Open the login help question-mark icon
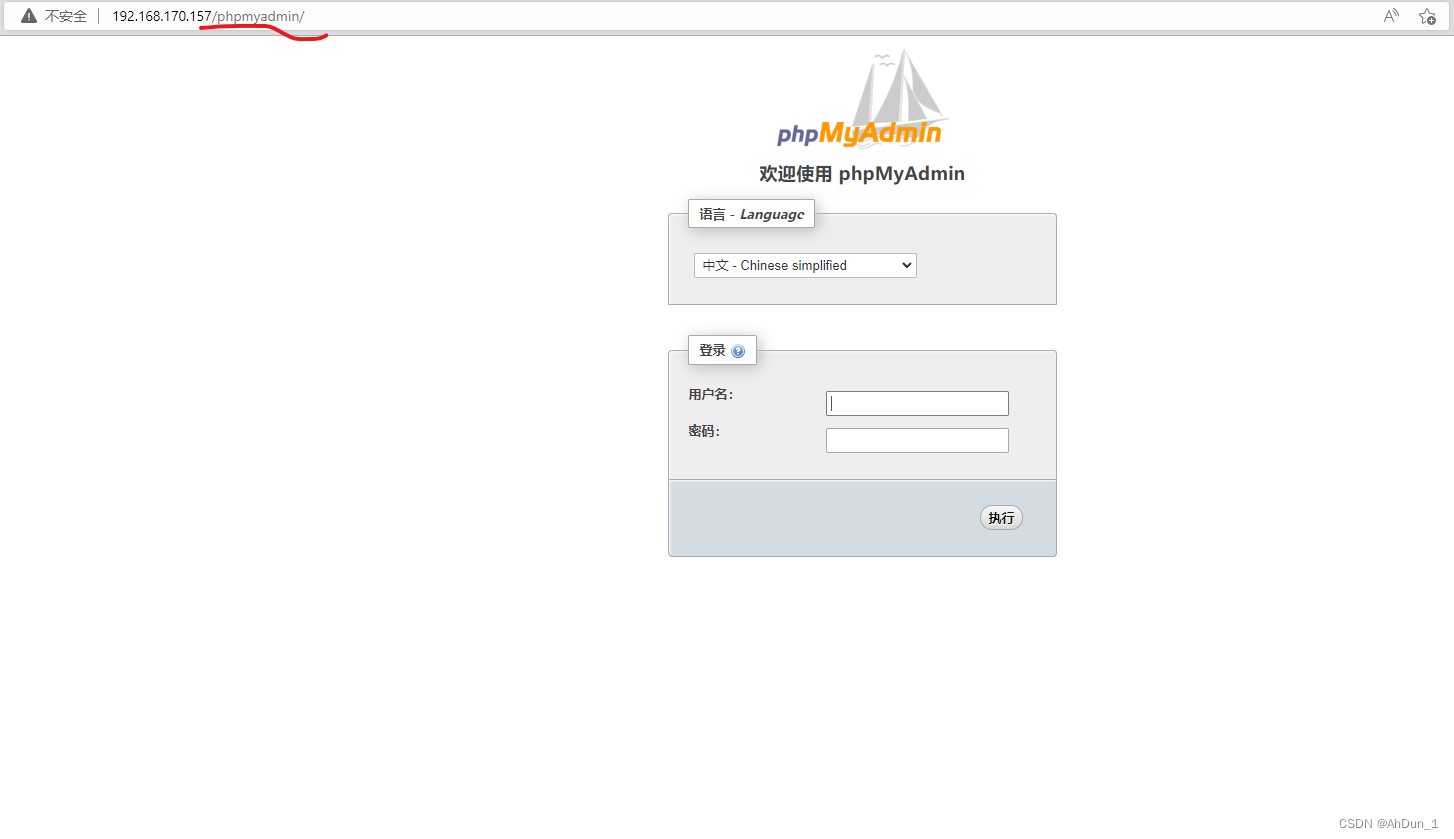Screen dimensions: 1454x839 coord(738,351)
